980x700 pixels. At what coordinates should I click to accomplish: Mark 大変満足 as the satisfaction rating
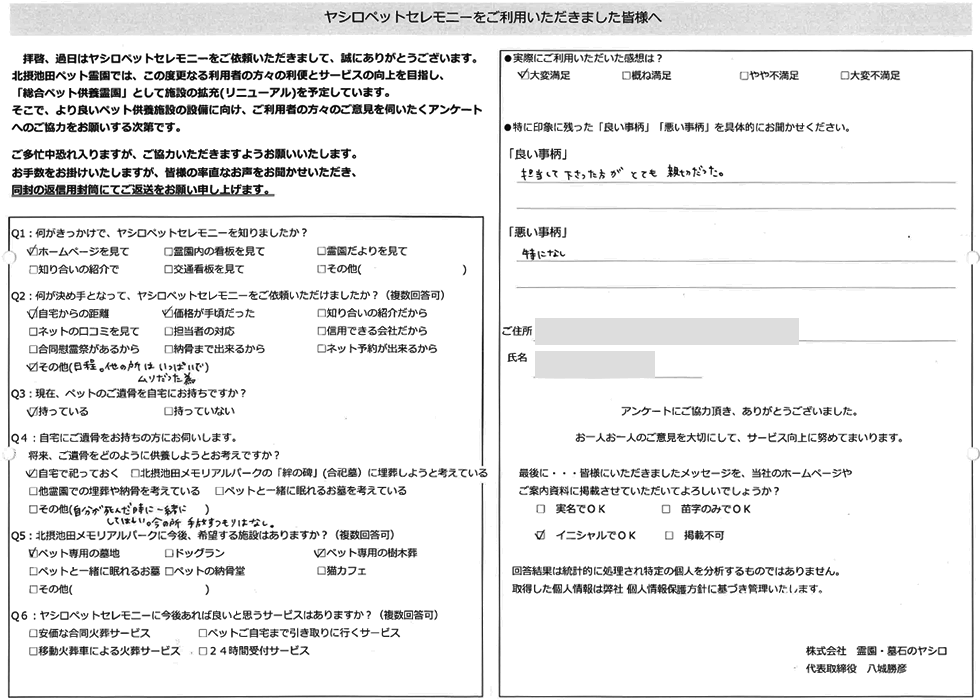pyautogui.click(x=524, y=75)
